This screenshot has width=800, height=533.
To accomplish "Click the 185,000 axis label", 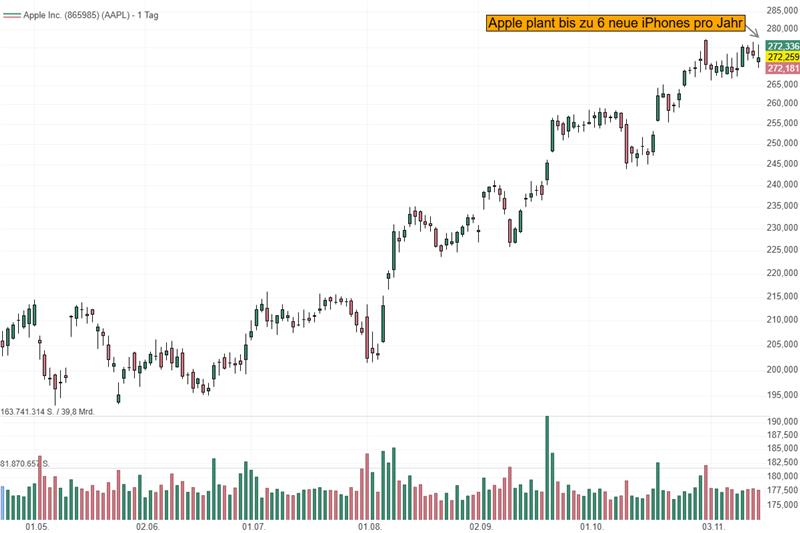I will click(x=782, y=448).
